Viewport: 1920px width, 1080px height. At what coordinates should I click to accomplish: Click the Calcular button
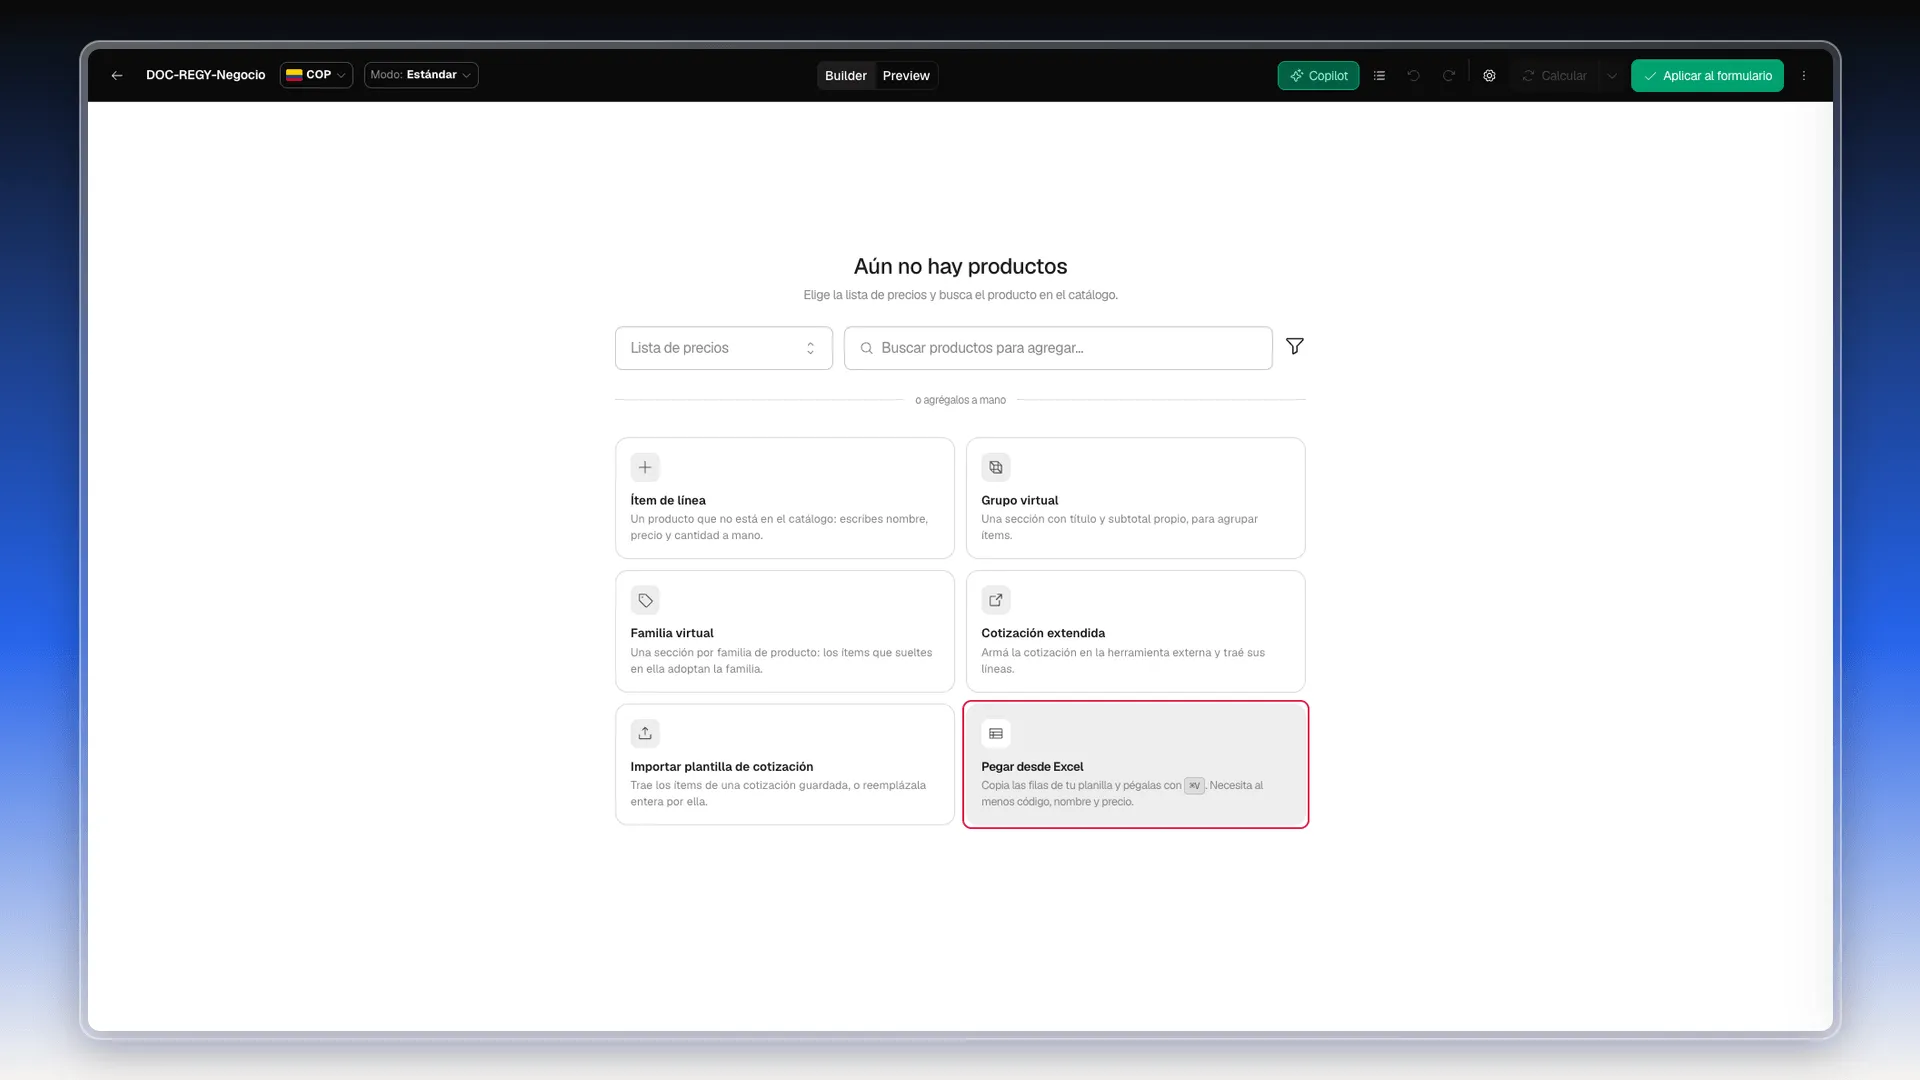[x=1555, y=76]
